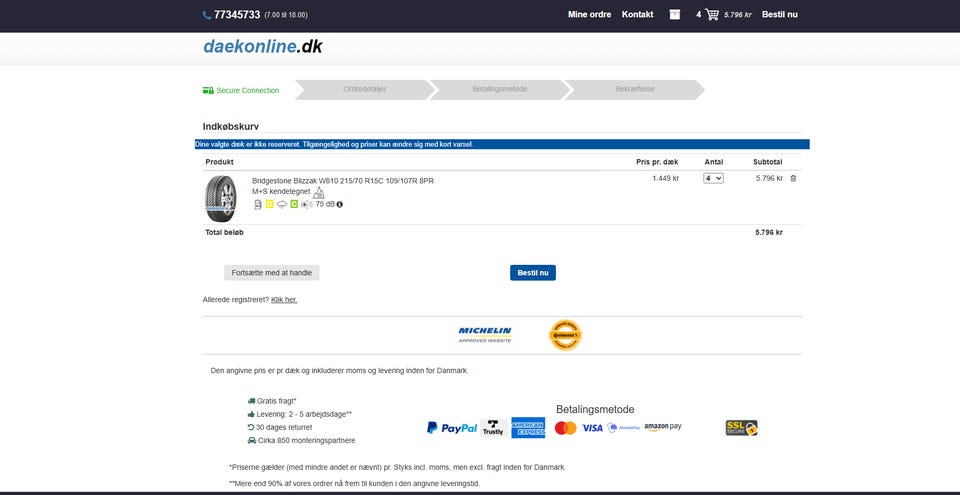Click the thumbs-up icon beside Levering
Screen dimensions: 960x495
point(251,414)
